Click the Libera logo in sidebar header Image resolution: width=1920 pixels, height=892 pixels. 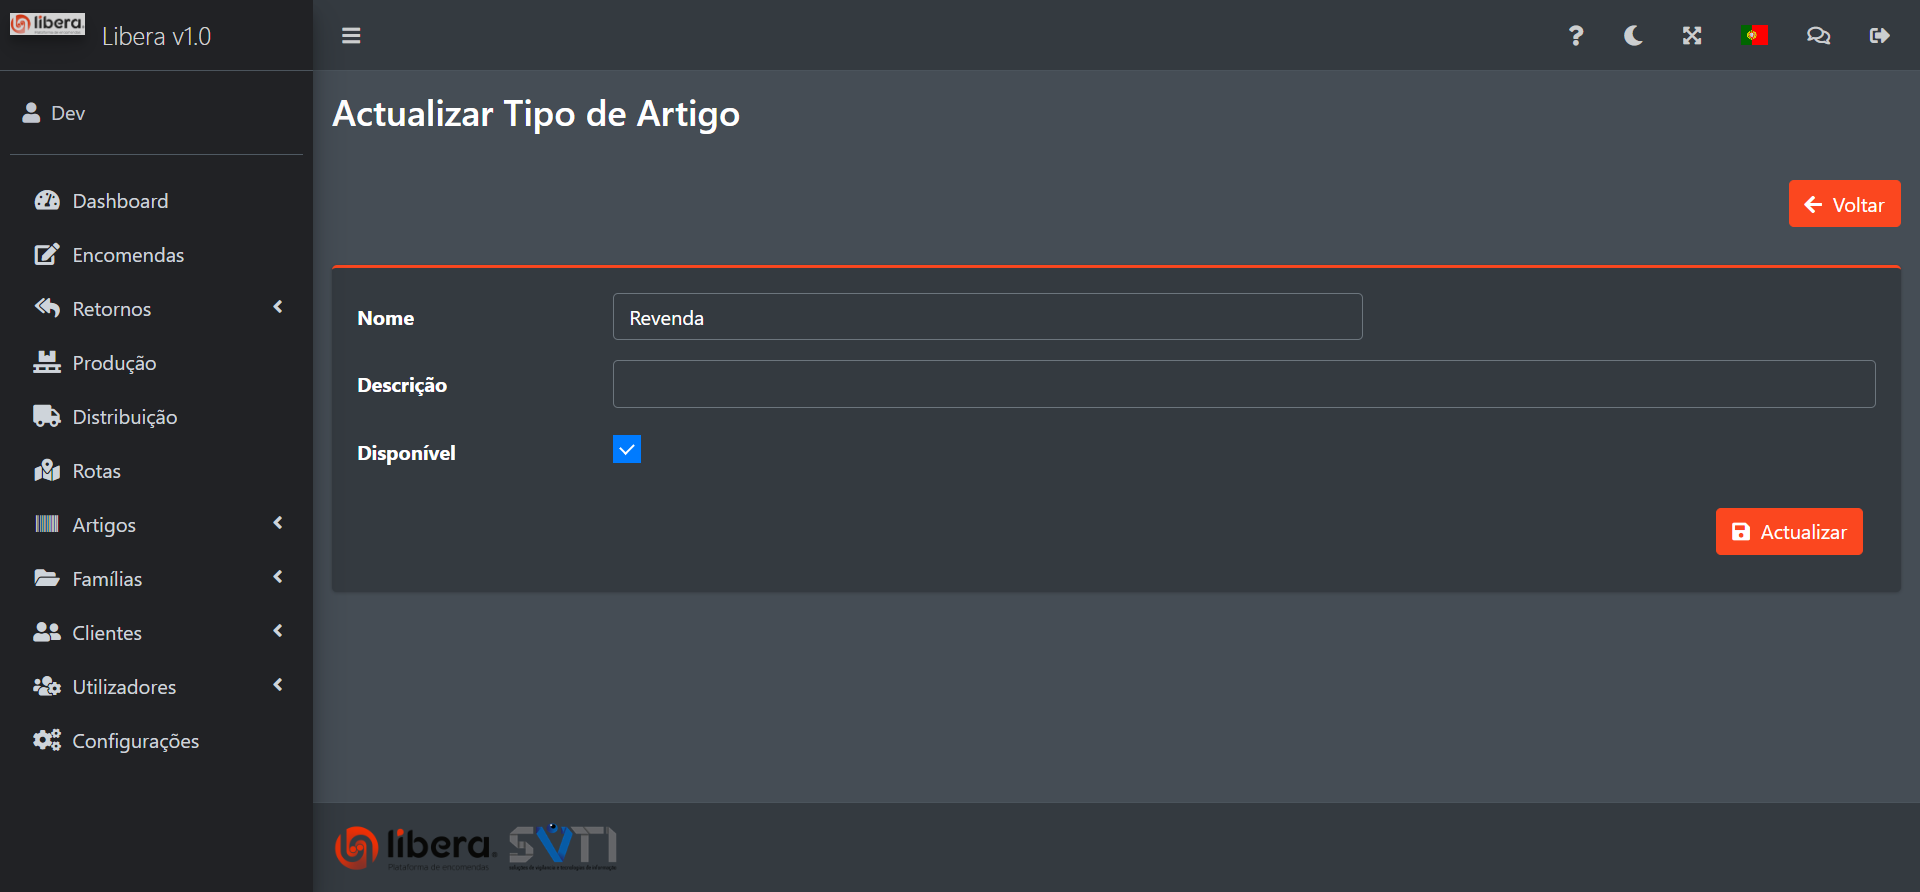pyautogui.click(x=48, y=24)
